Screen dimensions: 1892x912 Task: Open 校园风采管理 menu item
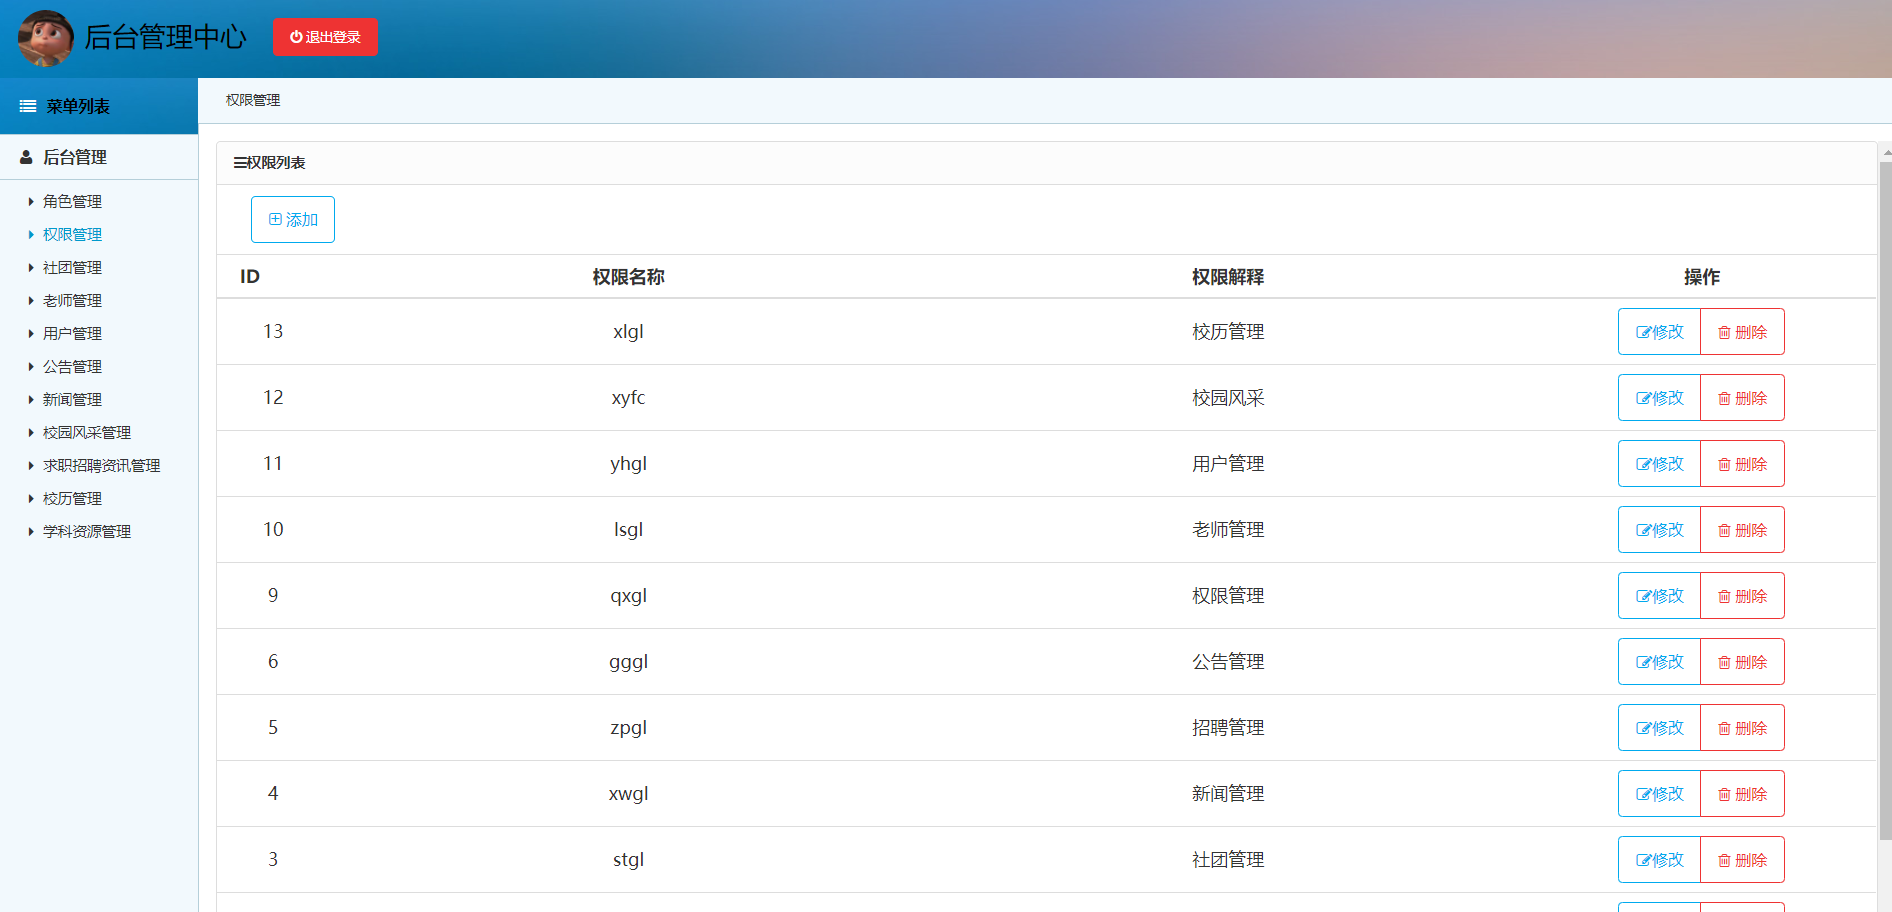click(x=87, y=432)
